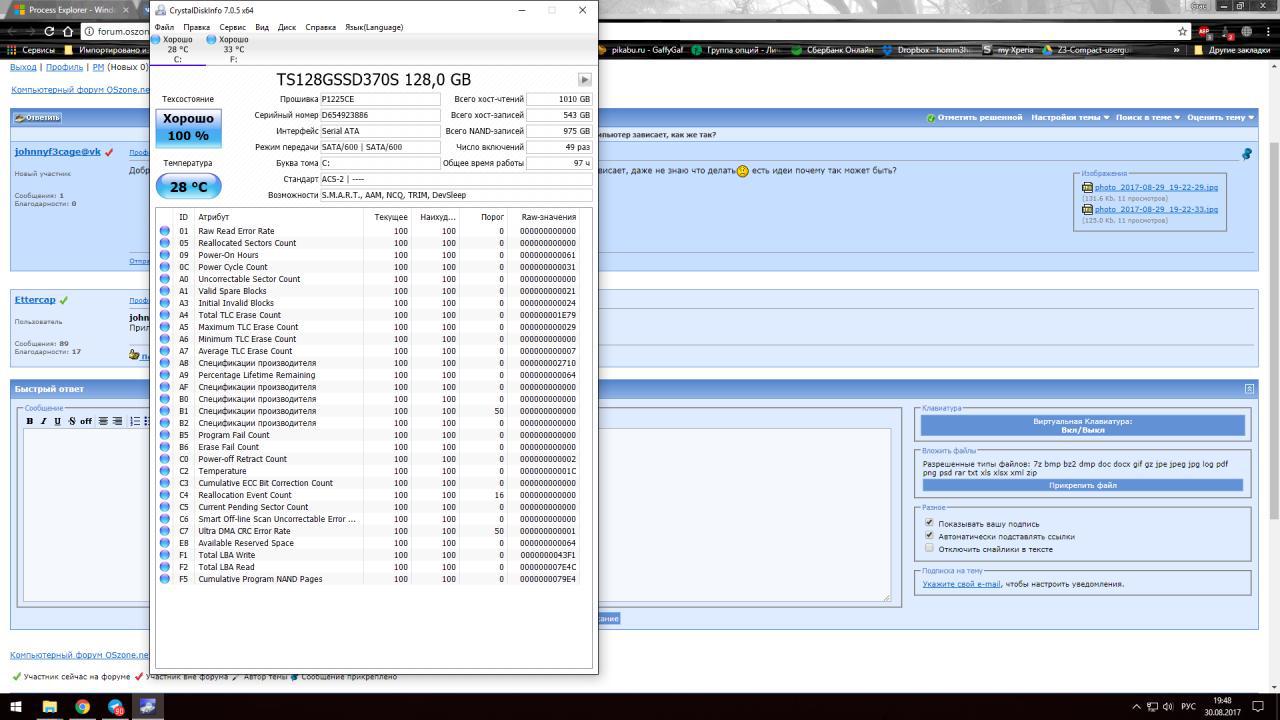Click the system tray volume icon
Viewport: 1280px width, 720px height.
[x=1167, y=707]
